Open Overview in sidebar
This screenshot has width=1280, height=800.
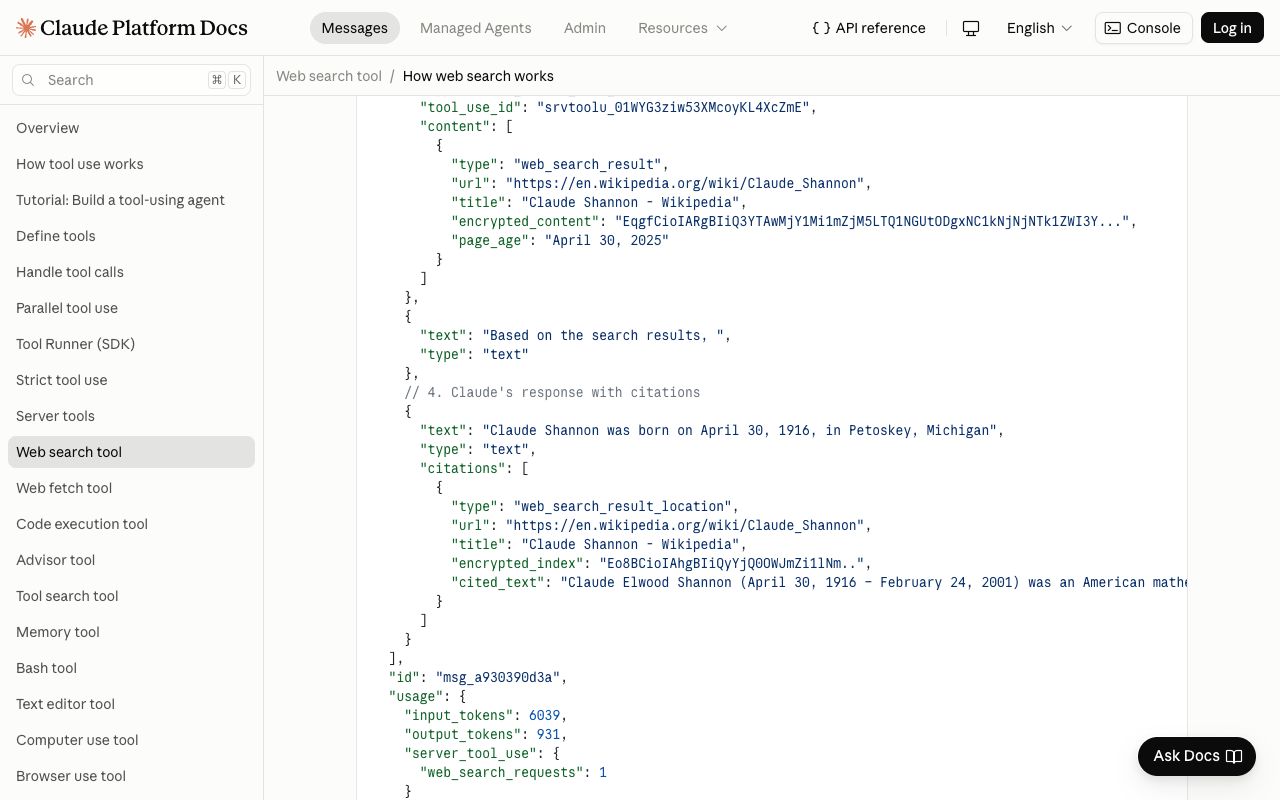(x=131, y=128)
